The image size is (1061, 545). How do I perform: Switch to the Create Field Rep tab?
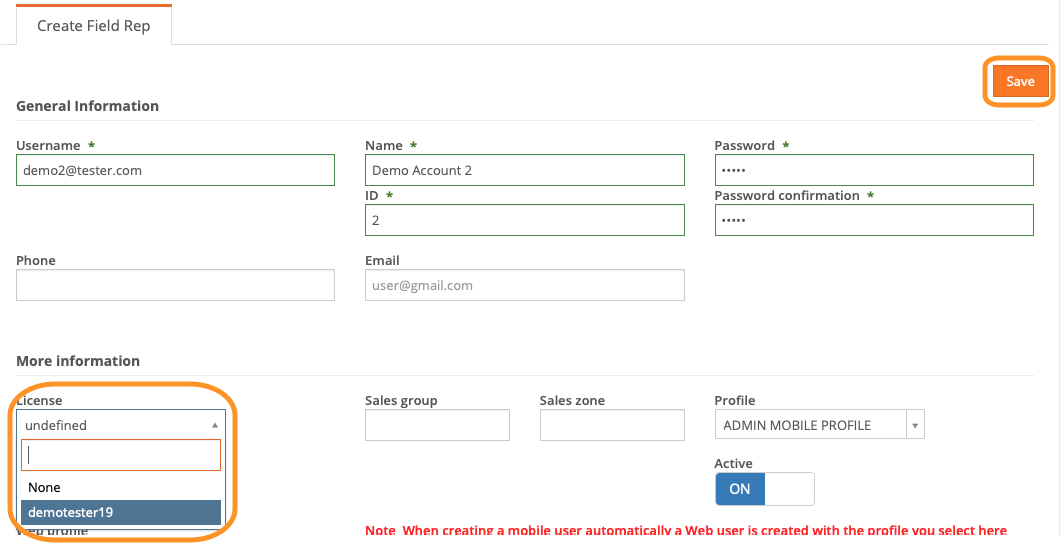(x=94, y=26)
